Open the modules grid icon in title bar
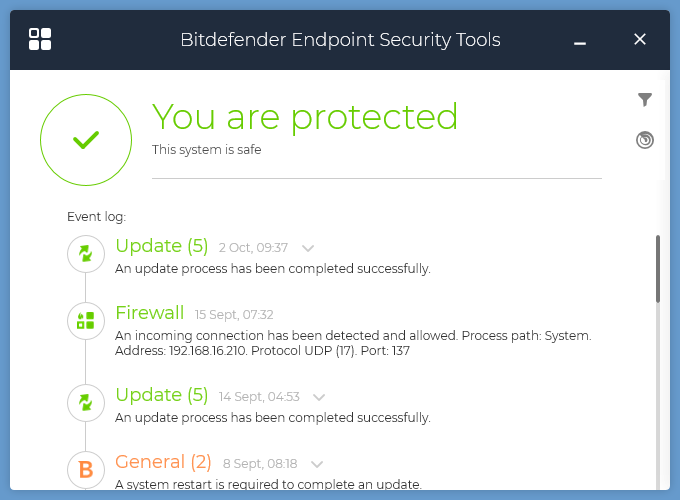The width and height of the screenshot is (680, 500). [x=40, y=39]
